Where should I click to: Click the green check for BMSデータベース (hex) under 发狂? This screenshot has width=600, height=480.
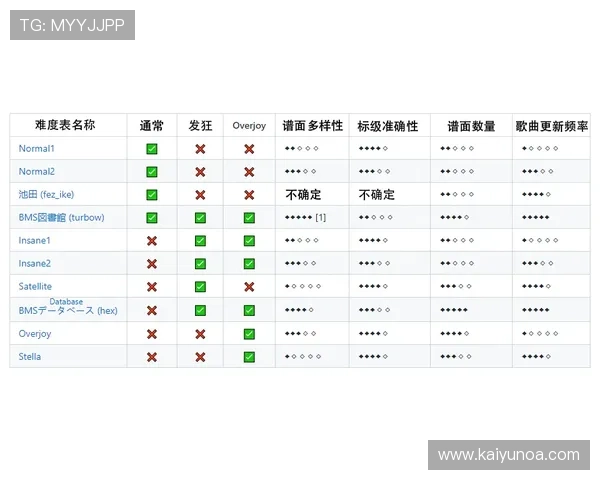(200, 310)
